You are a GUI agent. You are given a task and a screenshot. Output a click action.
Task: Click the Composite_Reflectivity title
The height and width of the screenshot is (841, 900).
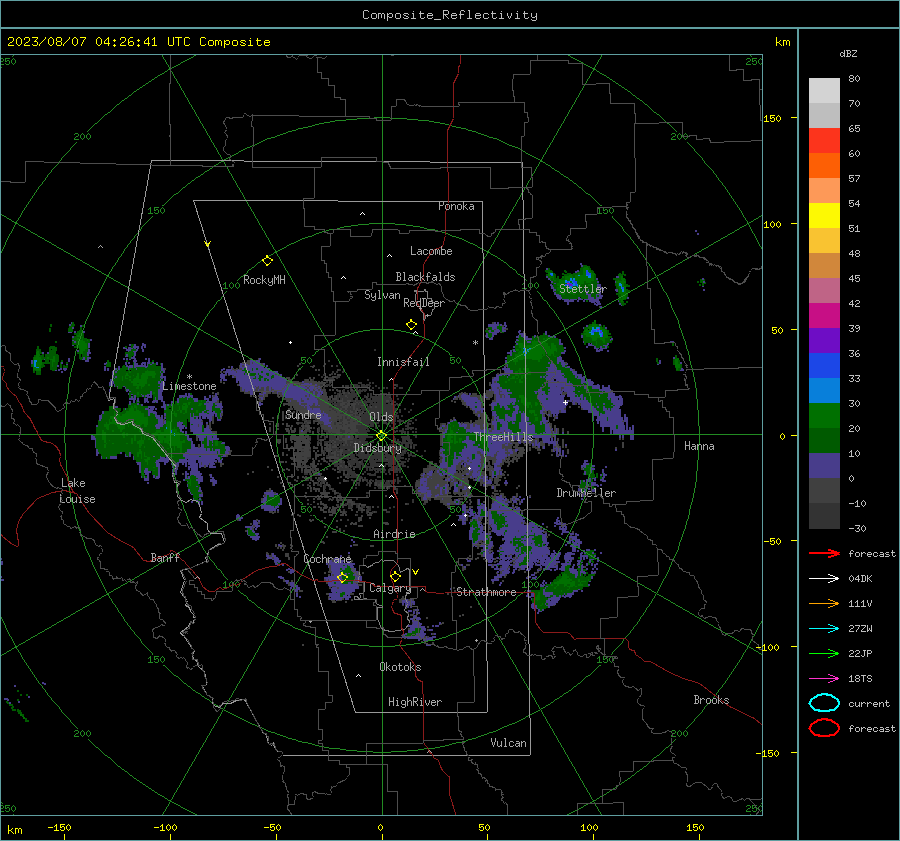(x=450, y=15)
